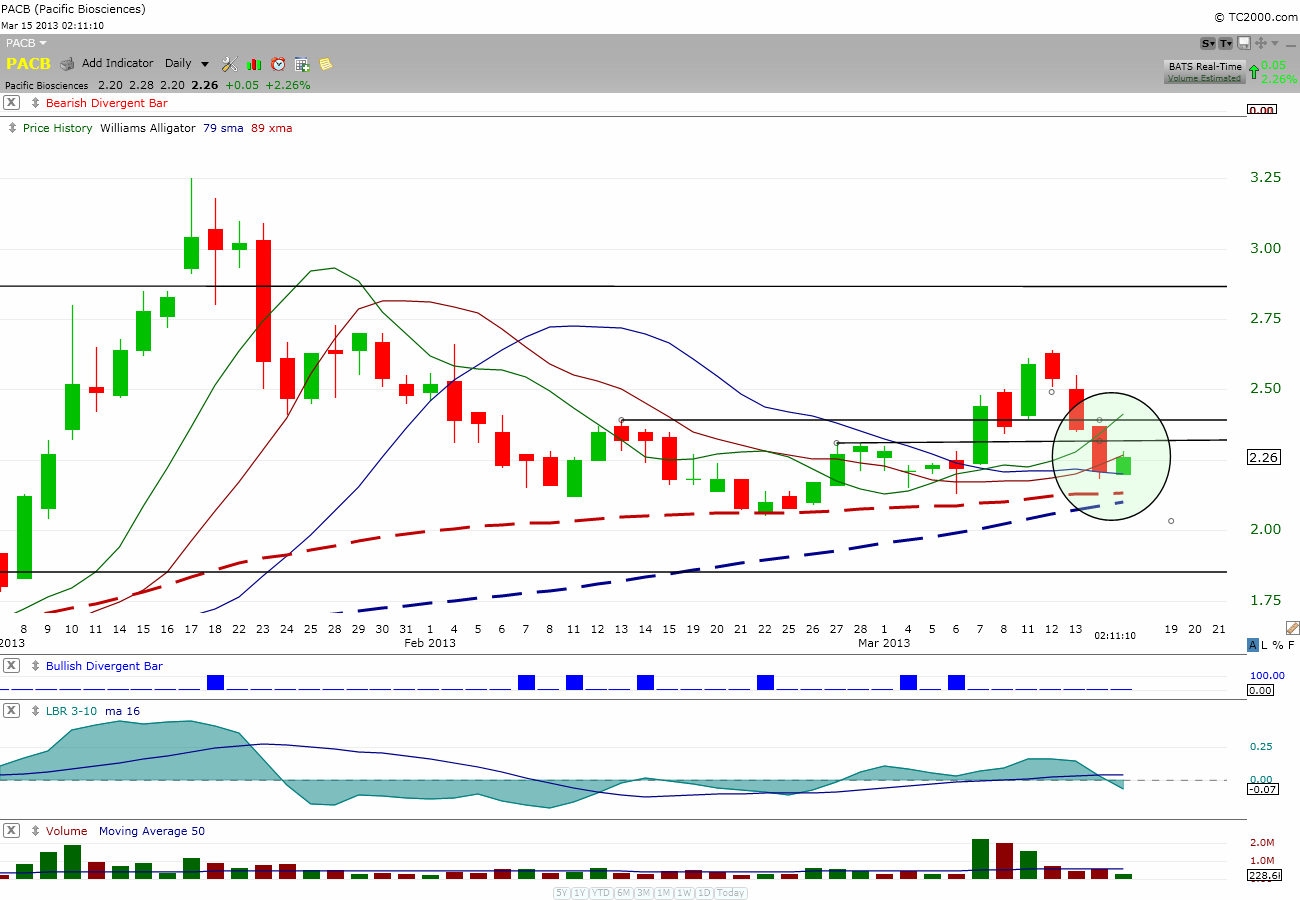Select the 1Y time range
Image resolution: width=1300 pixels, height=900 pixels.
(580, 893)
